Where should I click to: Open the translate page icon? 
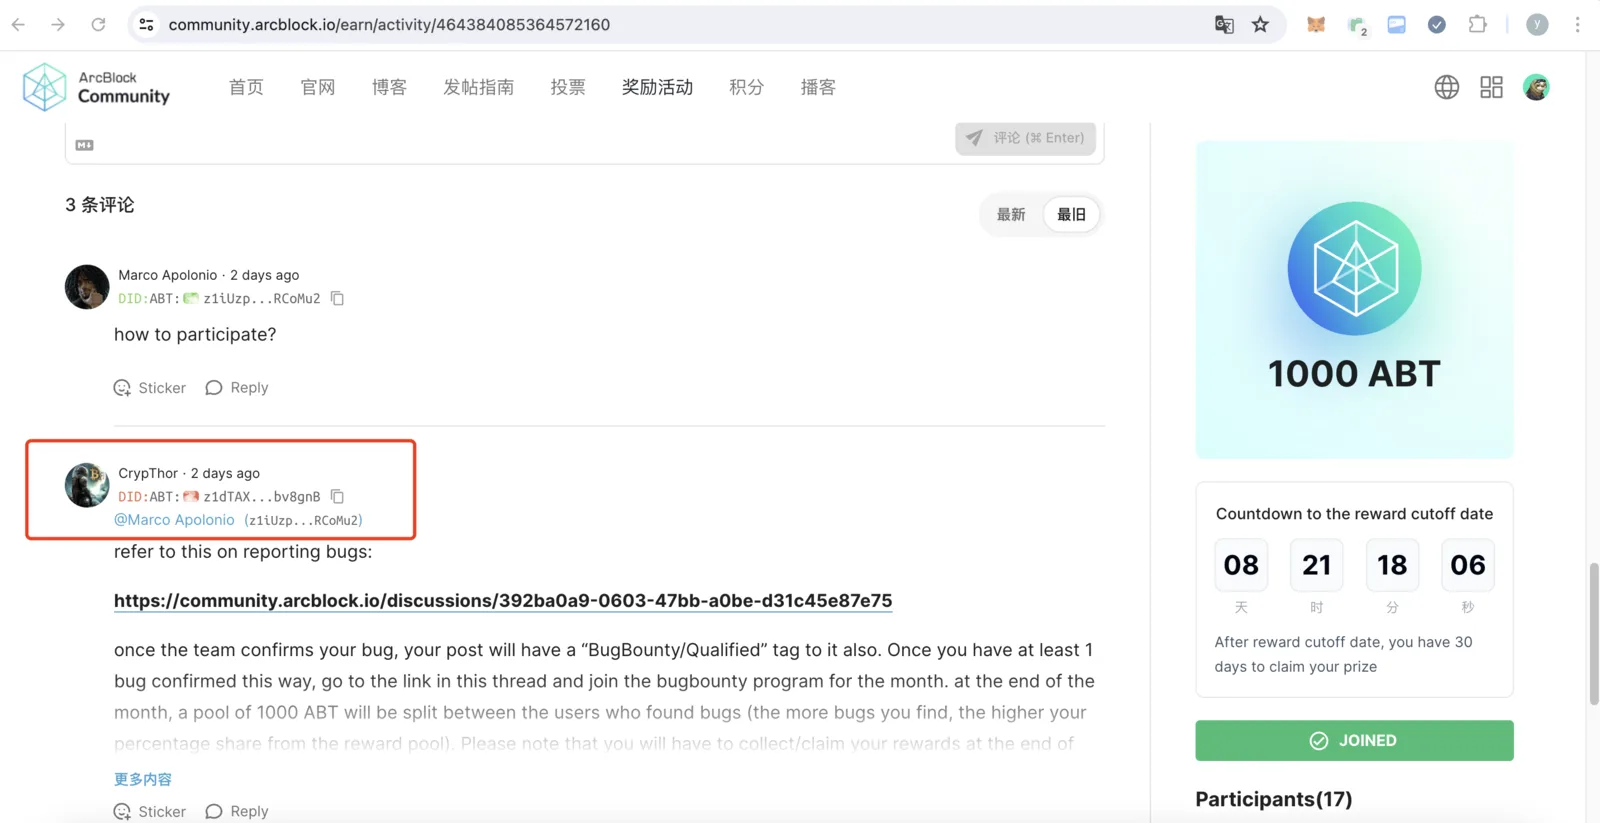pos(1224,25)
